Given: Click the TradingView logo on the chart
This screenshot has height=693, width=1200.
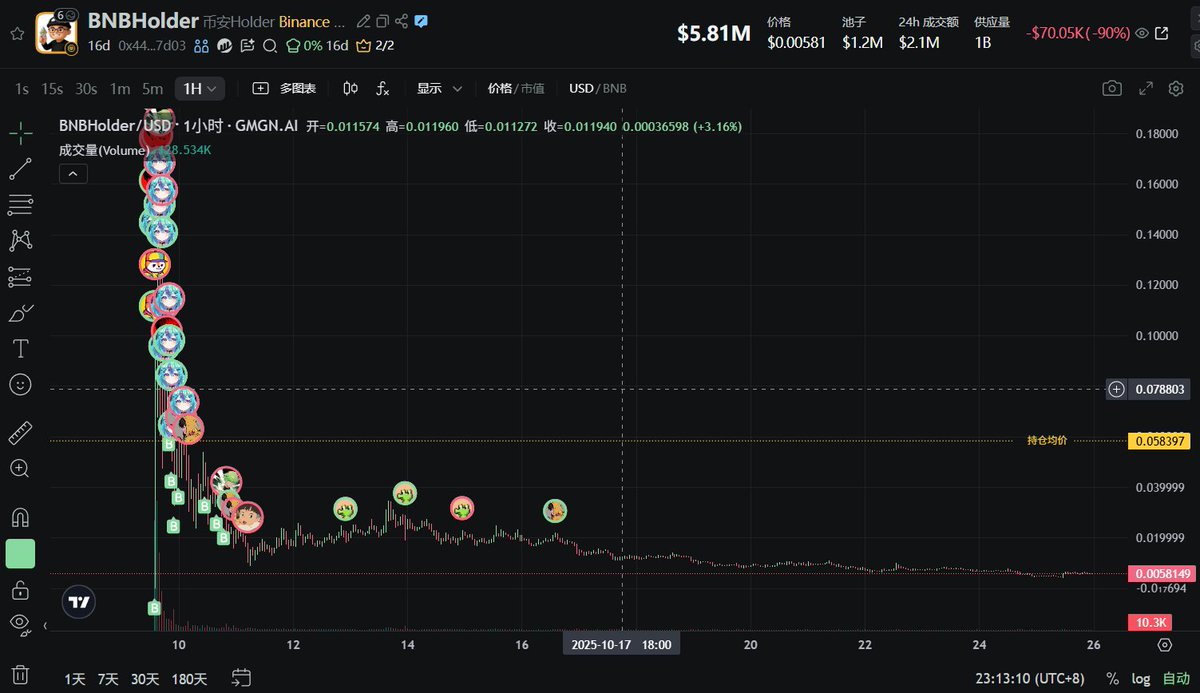Looking at the screenshot, I should click(79, 603).
